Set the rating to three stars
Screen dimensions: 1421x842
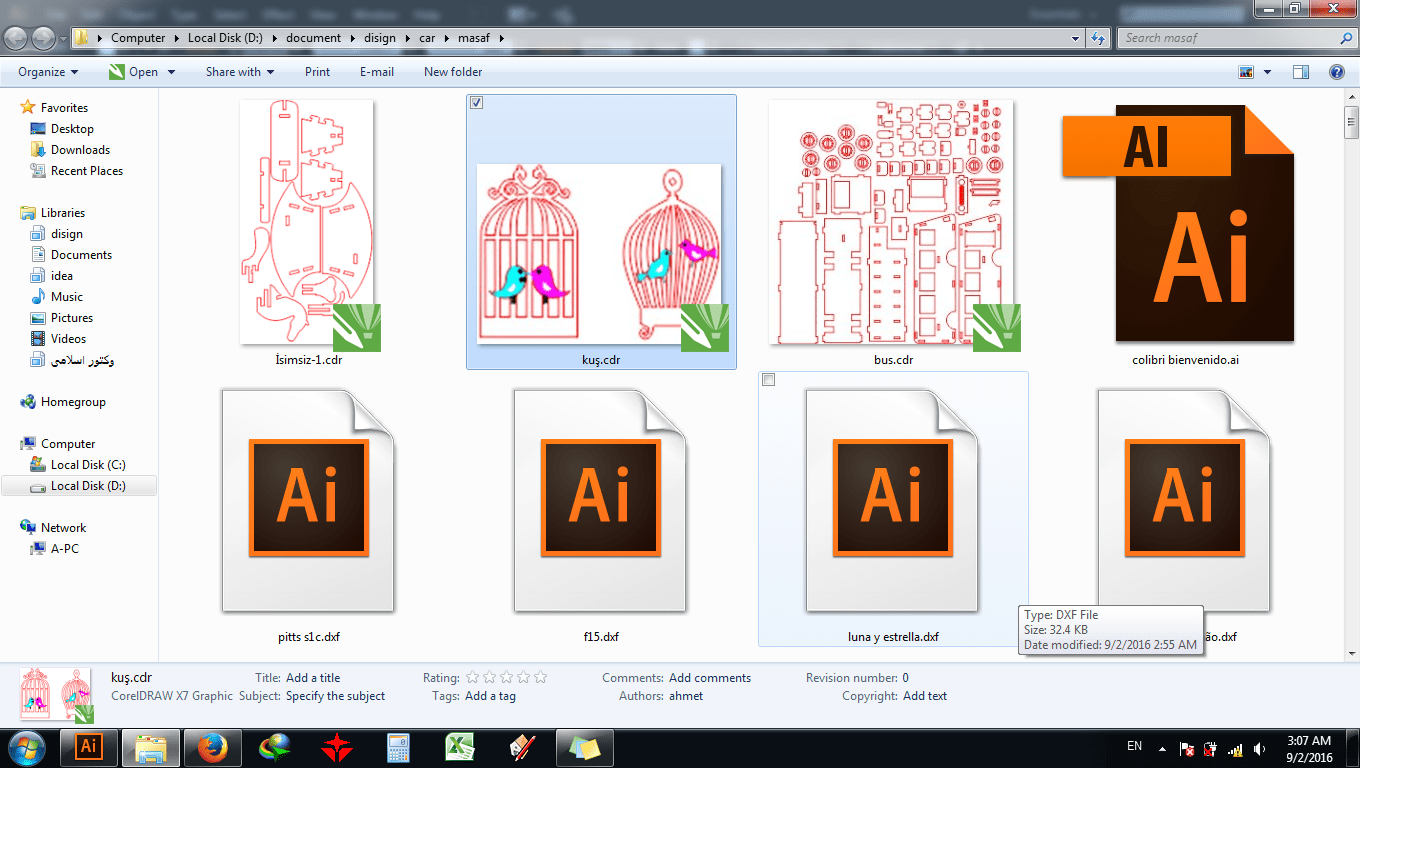click(507, 678)
